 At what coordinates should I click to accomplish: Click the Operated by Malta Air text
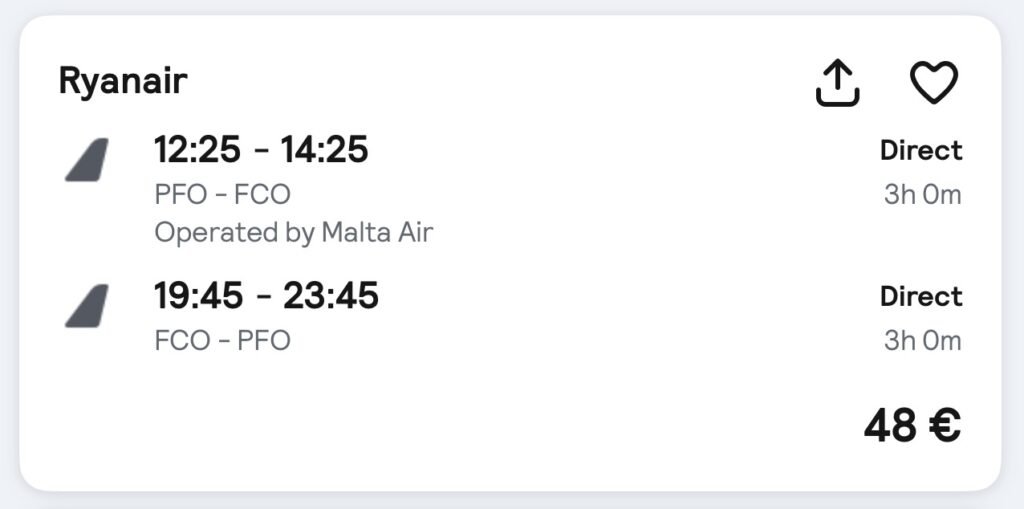coord(293,233)
